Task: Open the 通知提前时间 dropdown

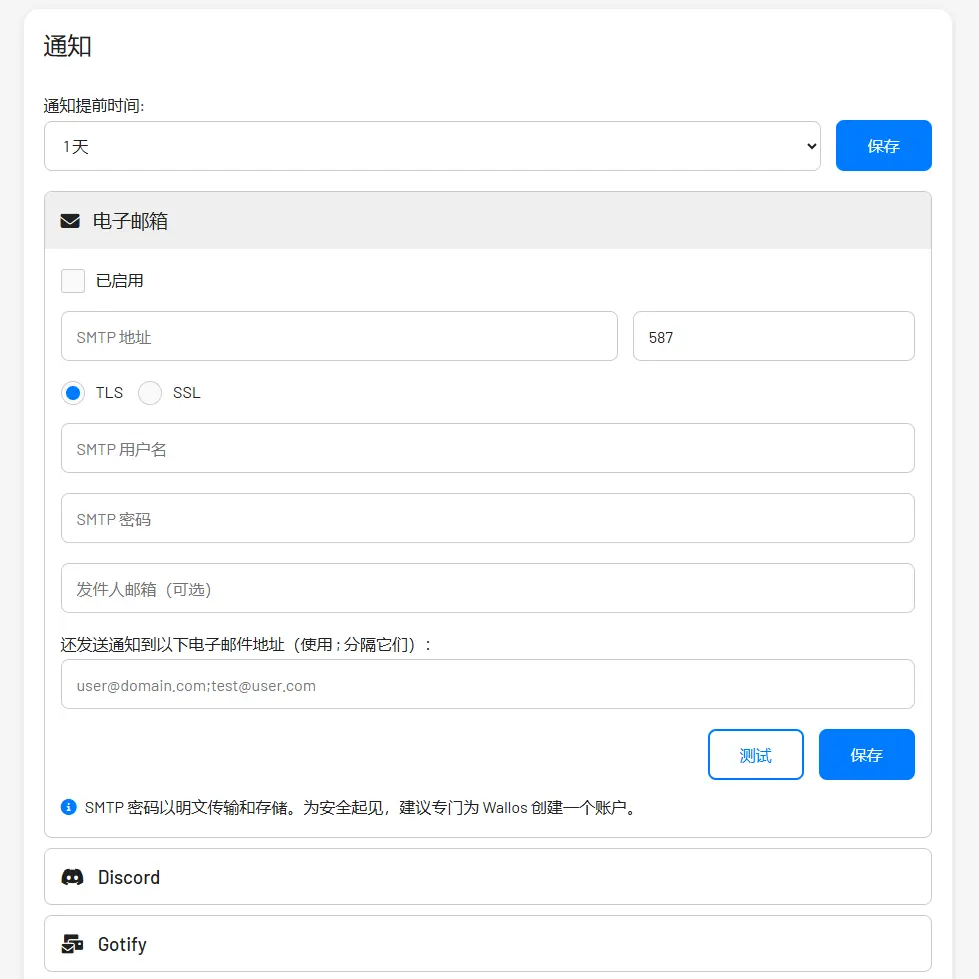Action: 432,145
